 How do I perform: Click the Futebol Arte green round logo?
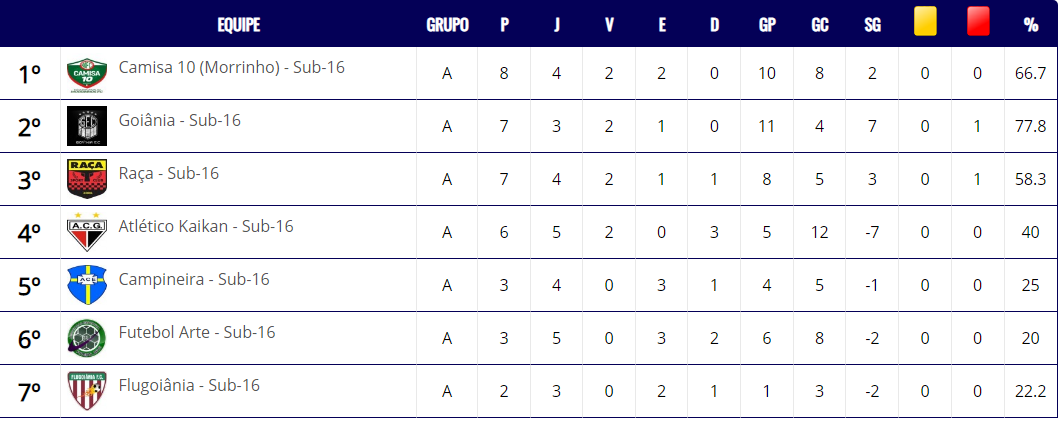pos(87,338)
